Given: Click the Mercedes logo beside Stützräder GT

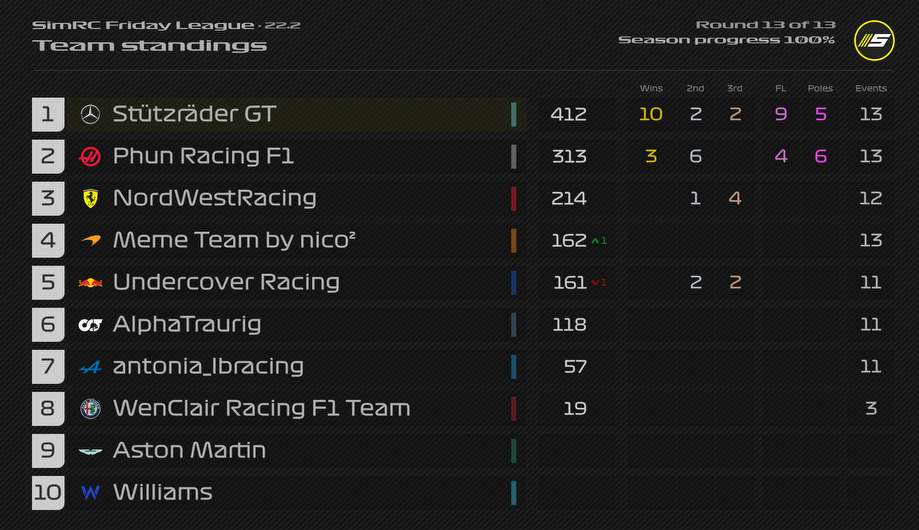Looking at the screenshot, I should pyautogui.click(x=90, y=114).
